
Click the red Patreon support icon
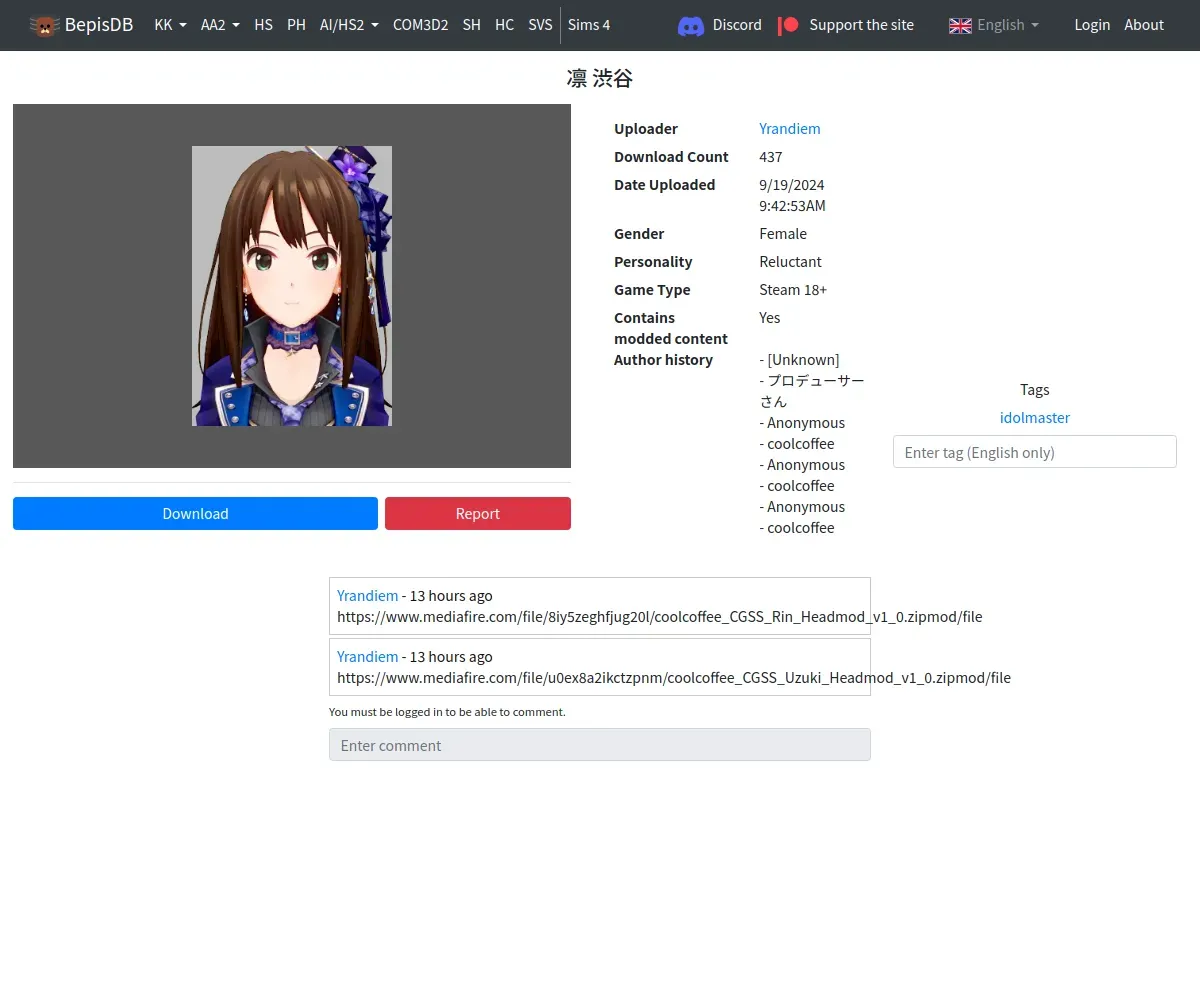[x=788, y=25]
